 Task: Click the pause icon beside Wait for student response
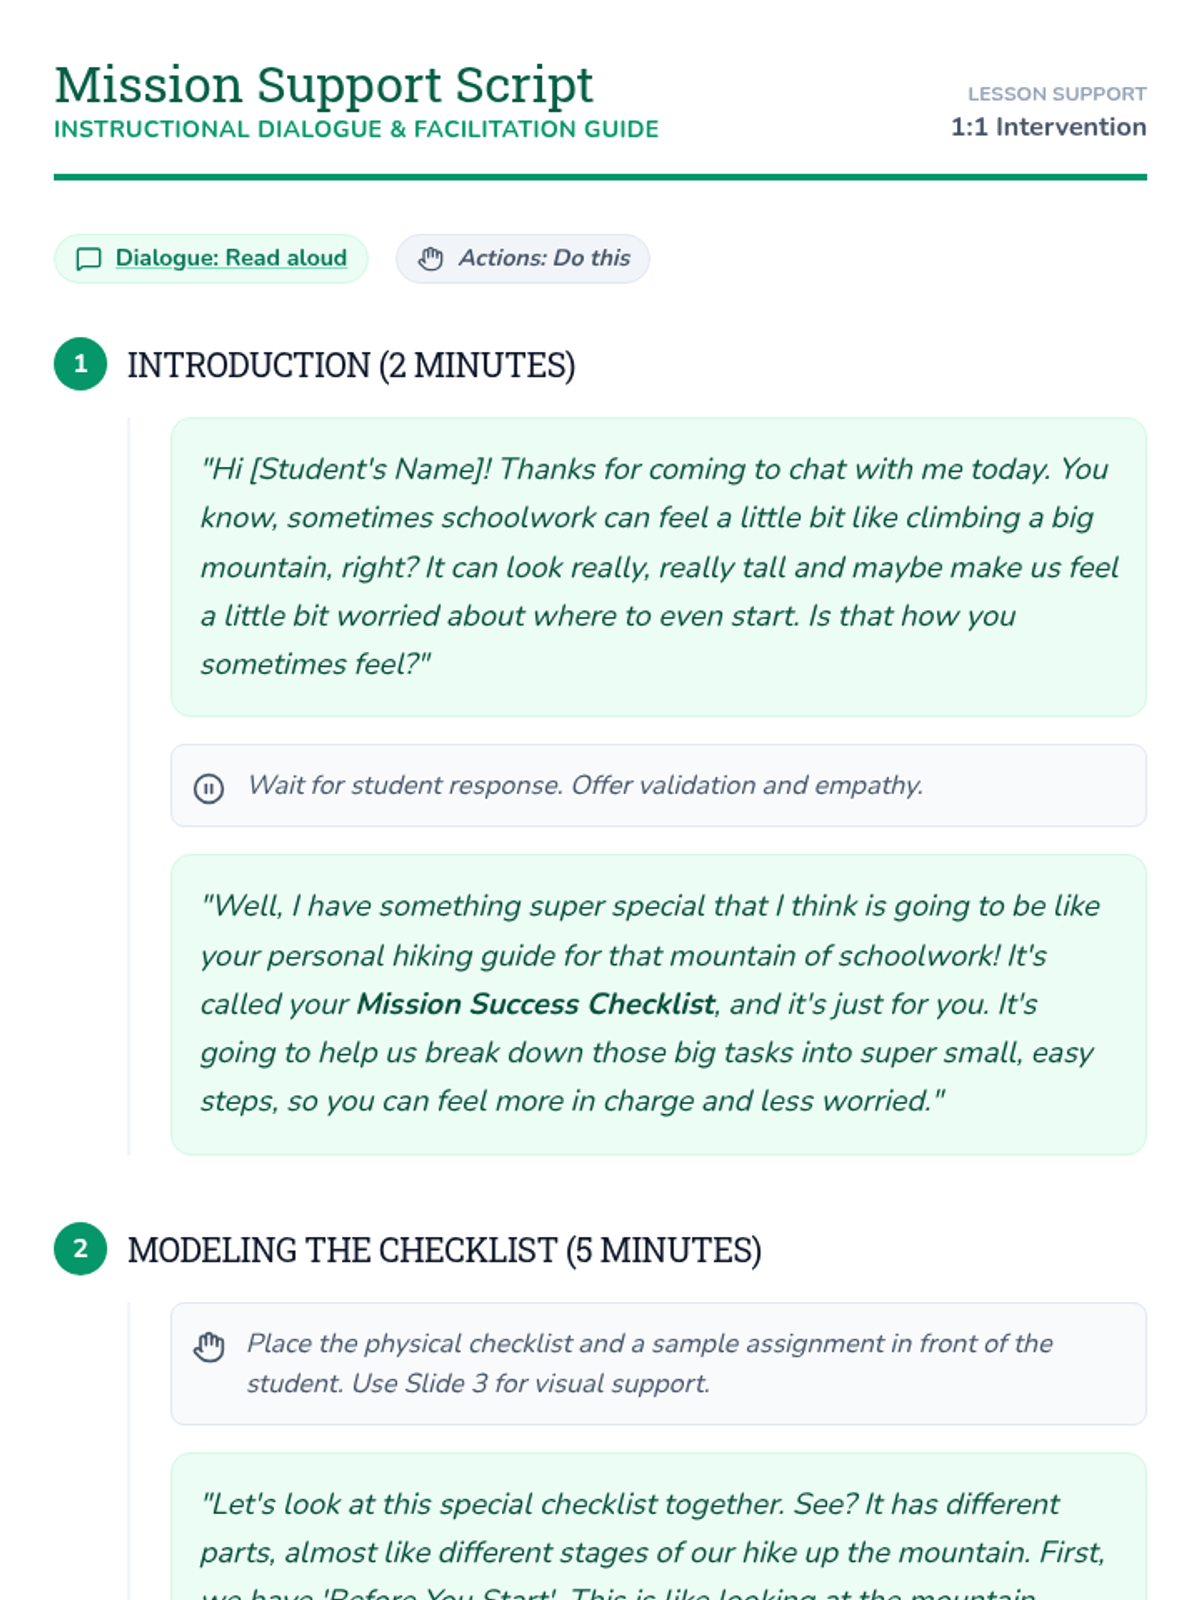click(x=208, y=788)
